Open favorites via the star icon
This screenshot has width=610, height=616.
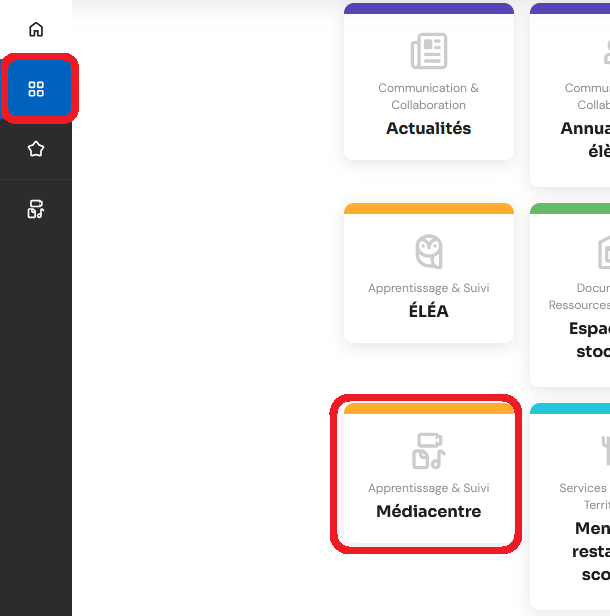point(36,149)
